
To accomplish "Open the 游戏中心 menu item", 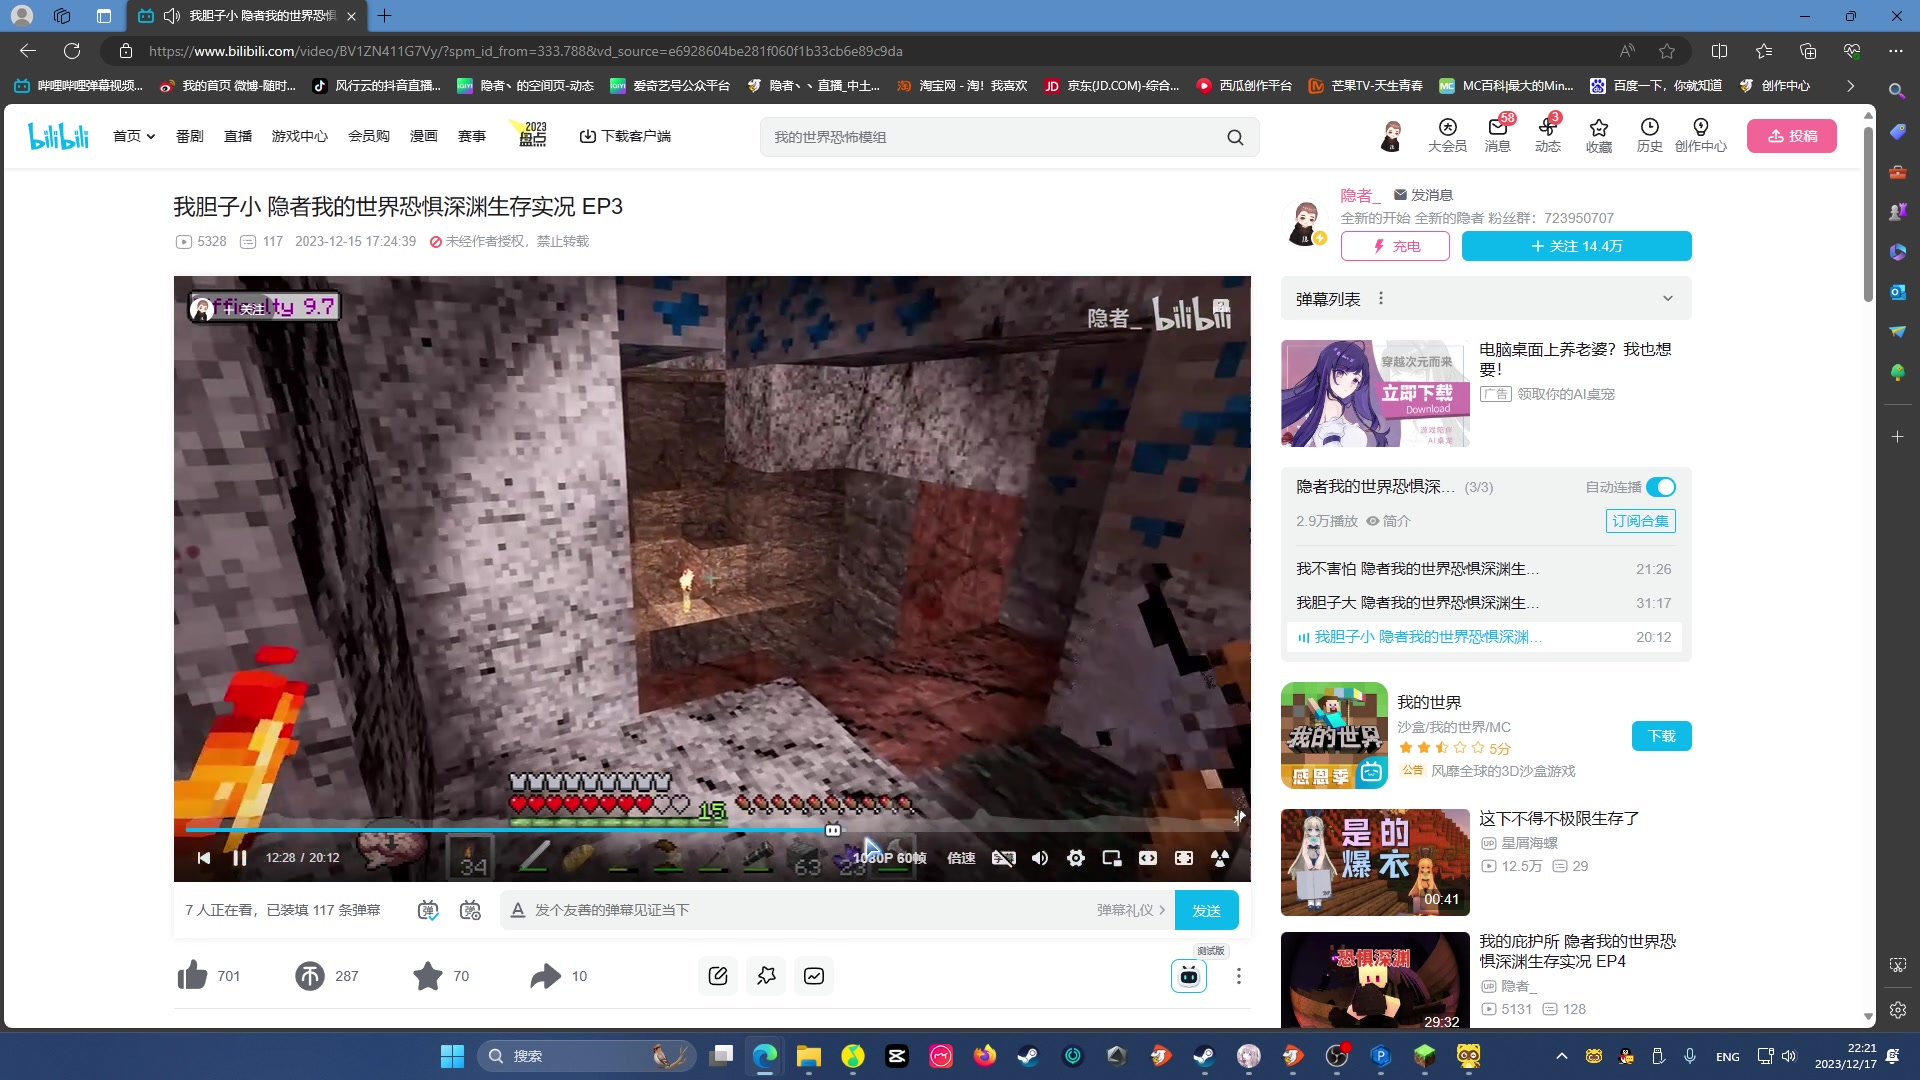I will [299, 136].
